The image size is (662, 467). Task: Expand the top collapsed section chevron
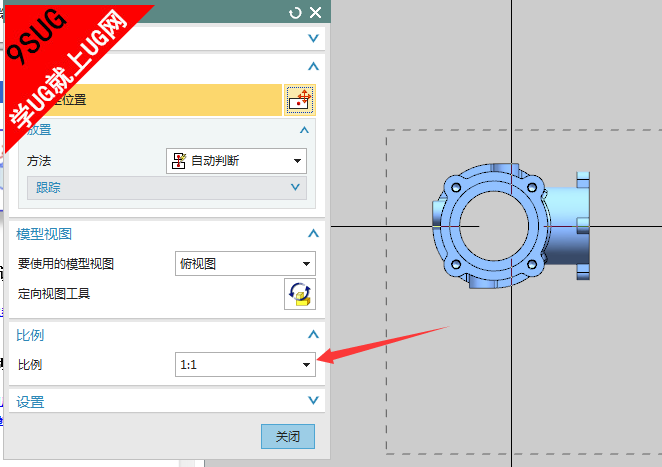tap(313, 38)
